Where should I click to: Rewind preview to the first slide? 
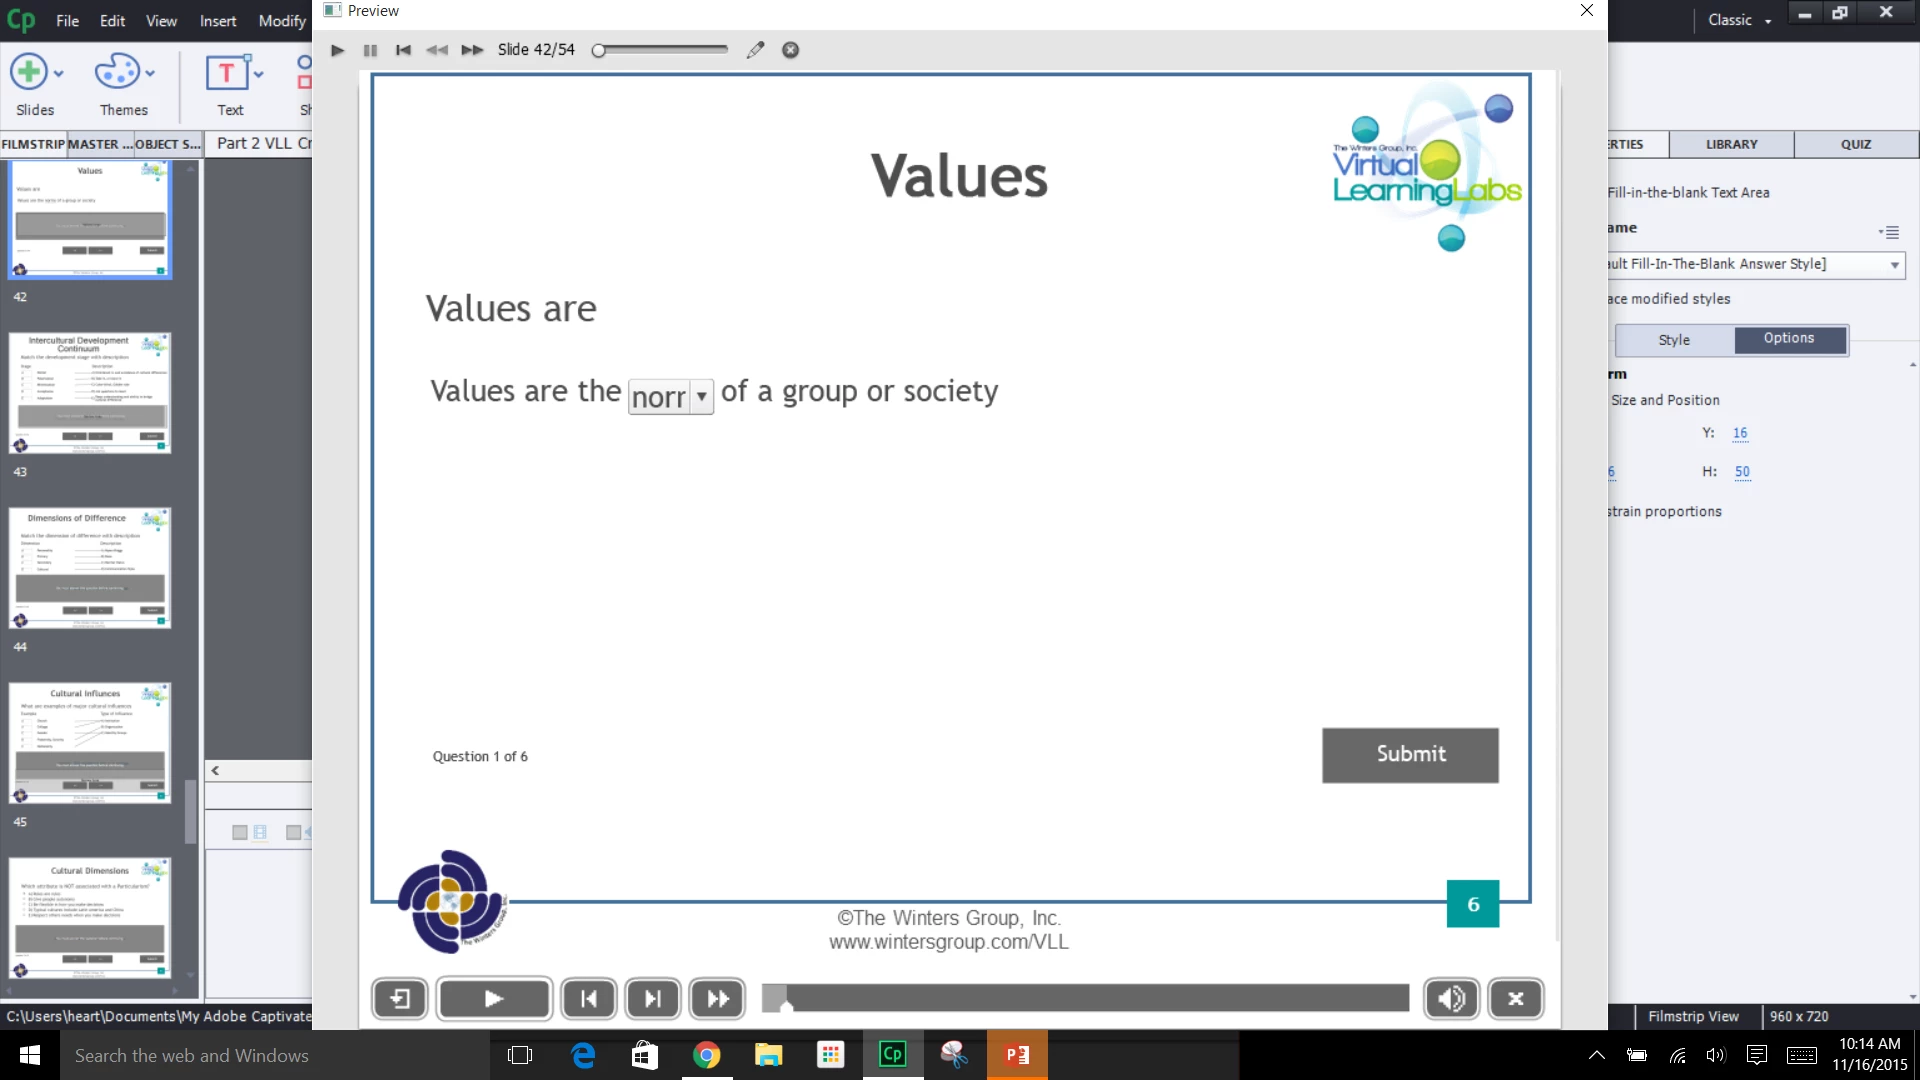[x=403, y=50]
